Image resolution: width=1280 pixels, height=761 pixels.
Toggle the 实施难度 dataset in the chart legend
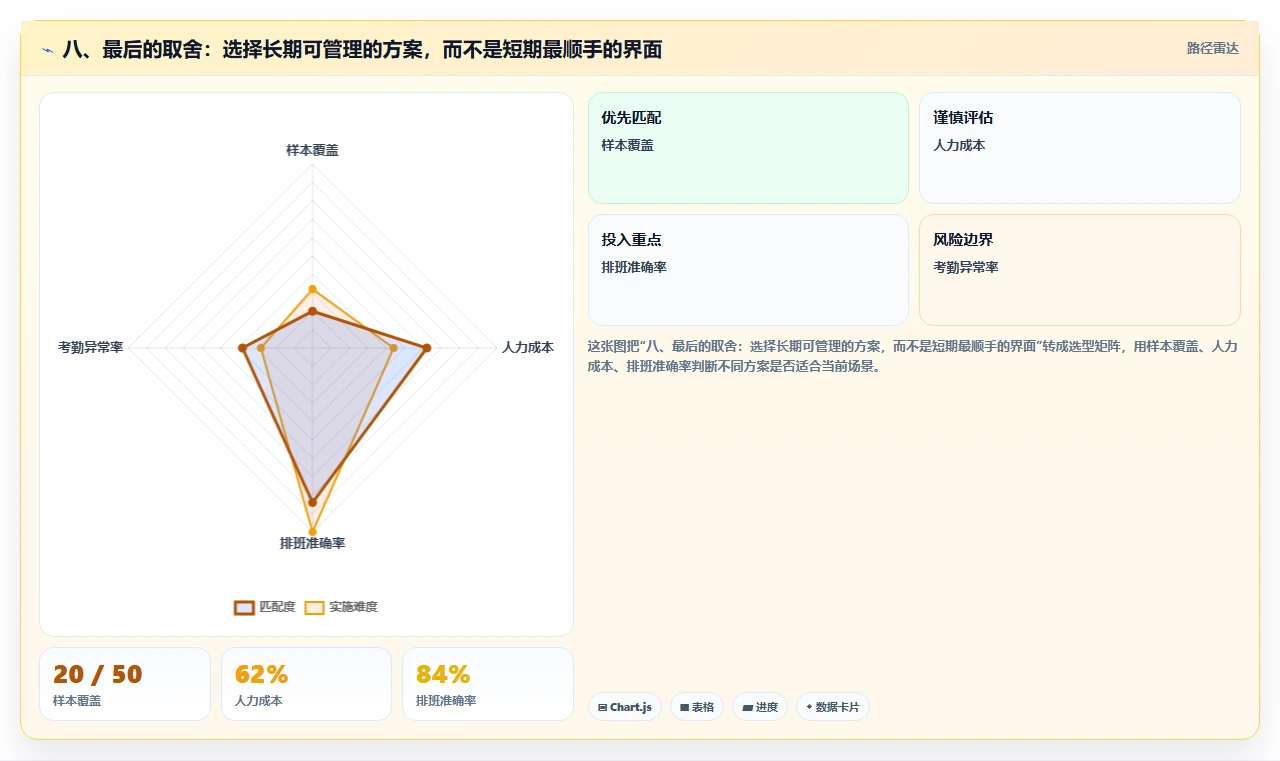tap(341, 607)
